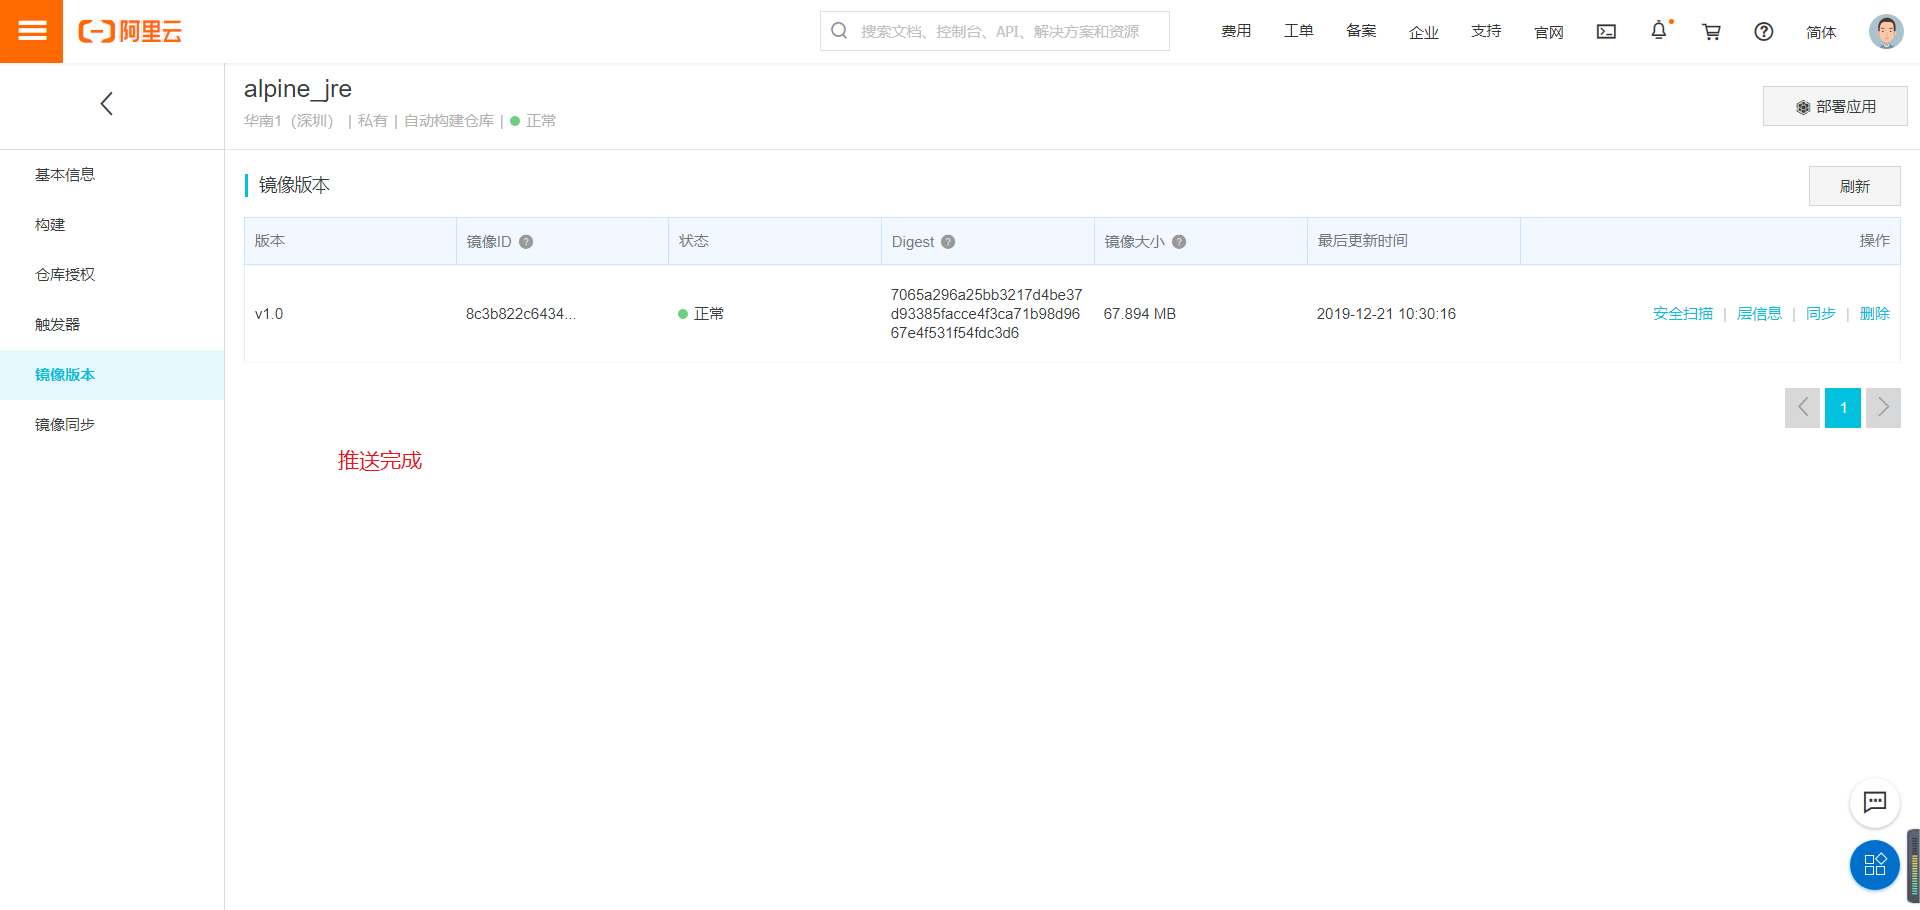1920x910 pixels.
Task: Click 同步 for v1.0
Action: 1821,314
